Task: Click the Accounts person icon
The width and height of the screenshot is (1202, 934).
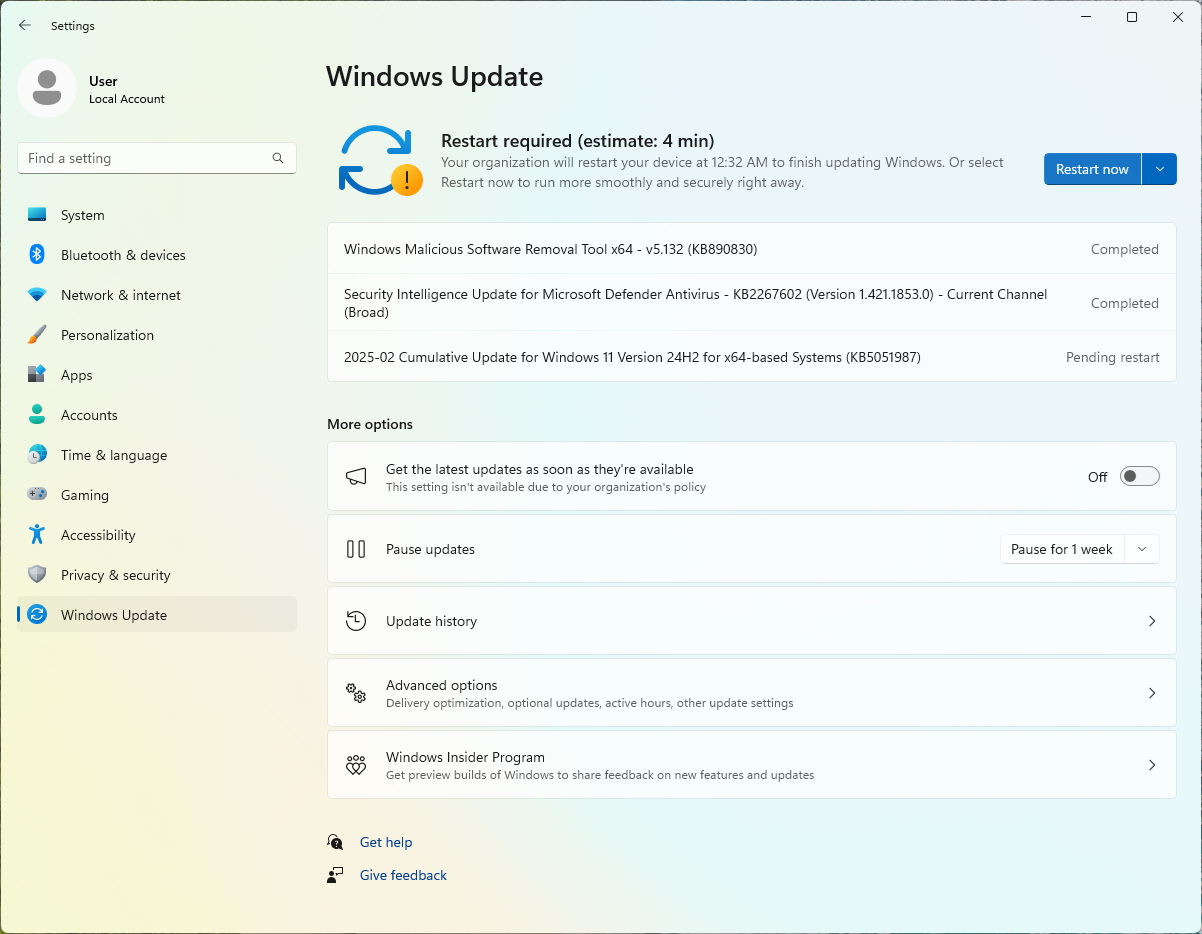Action: point(37,415)
